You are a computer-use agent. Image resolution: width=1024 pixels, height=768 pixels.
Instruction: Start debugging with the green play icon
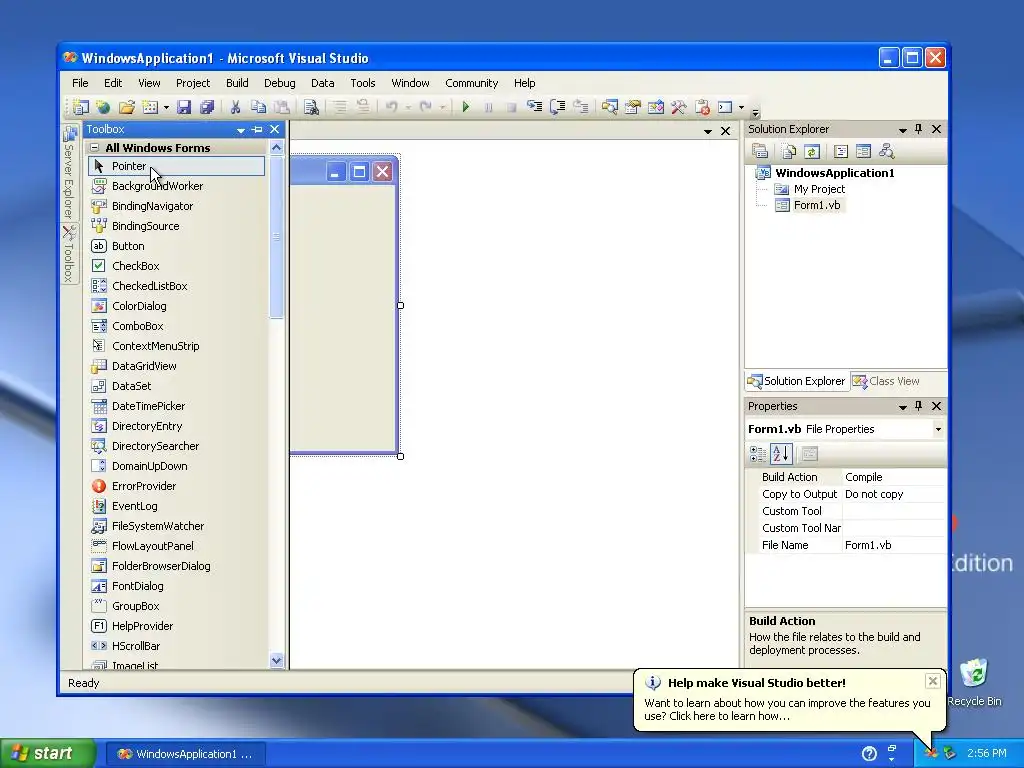pyautogui.click(x=466, y=106)
